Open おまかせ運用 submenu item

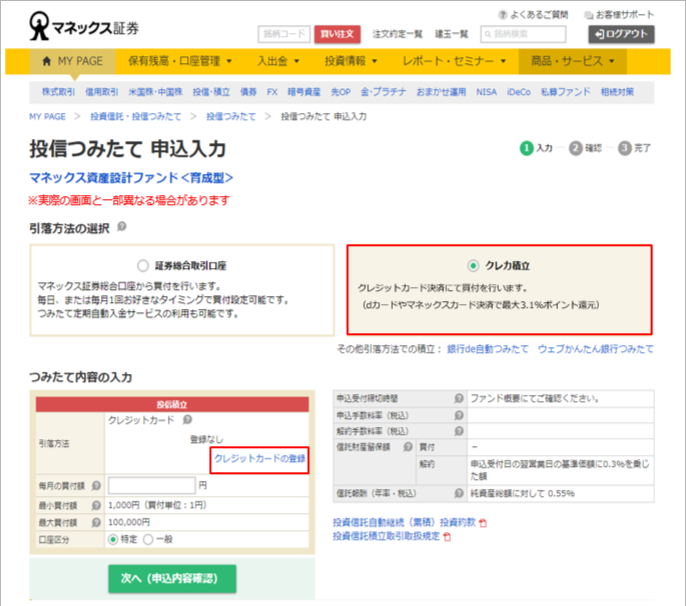tap(441, 92)
